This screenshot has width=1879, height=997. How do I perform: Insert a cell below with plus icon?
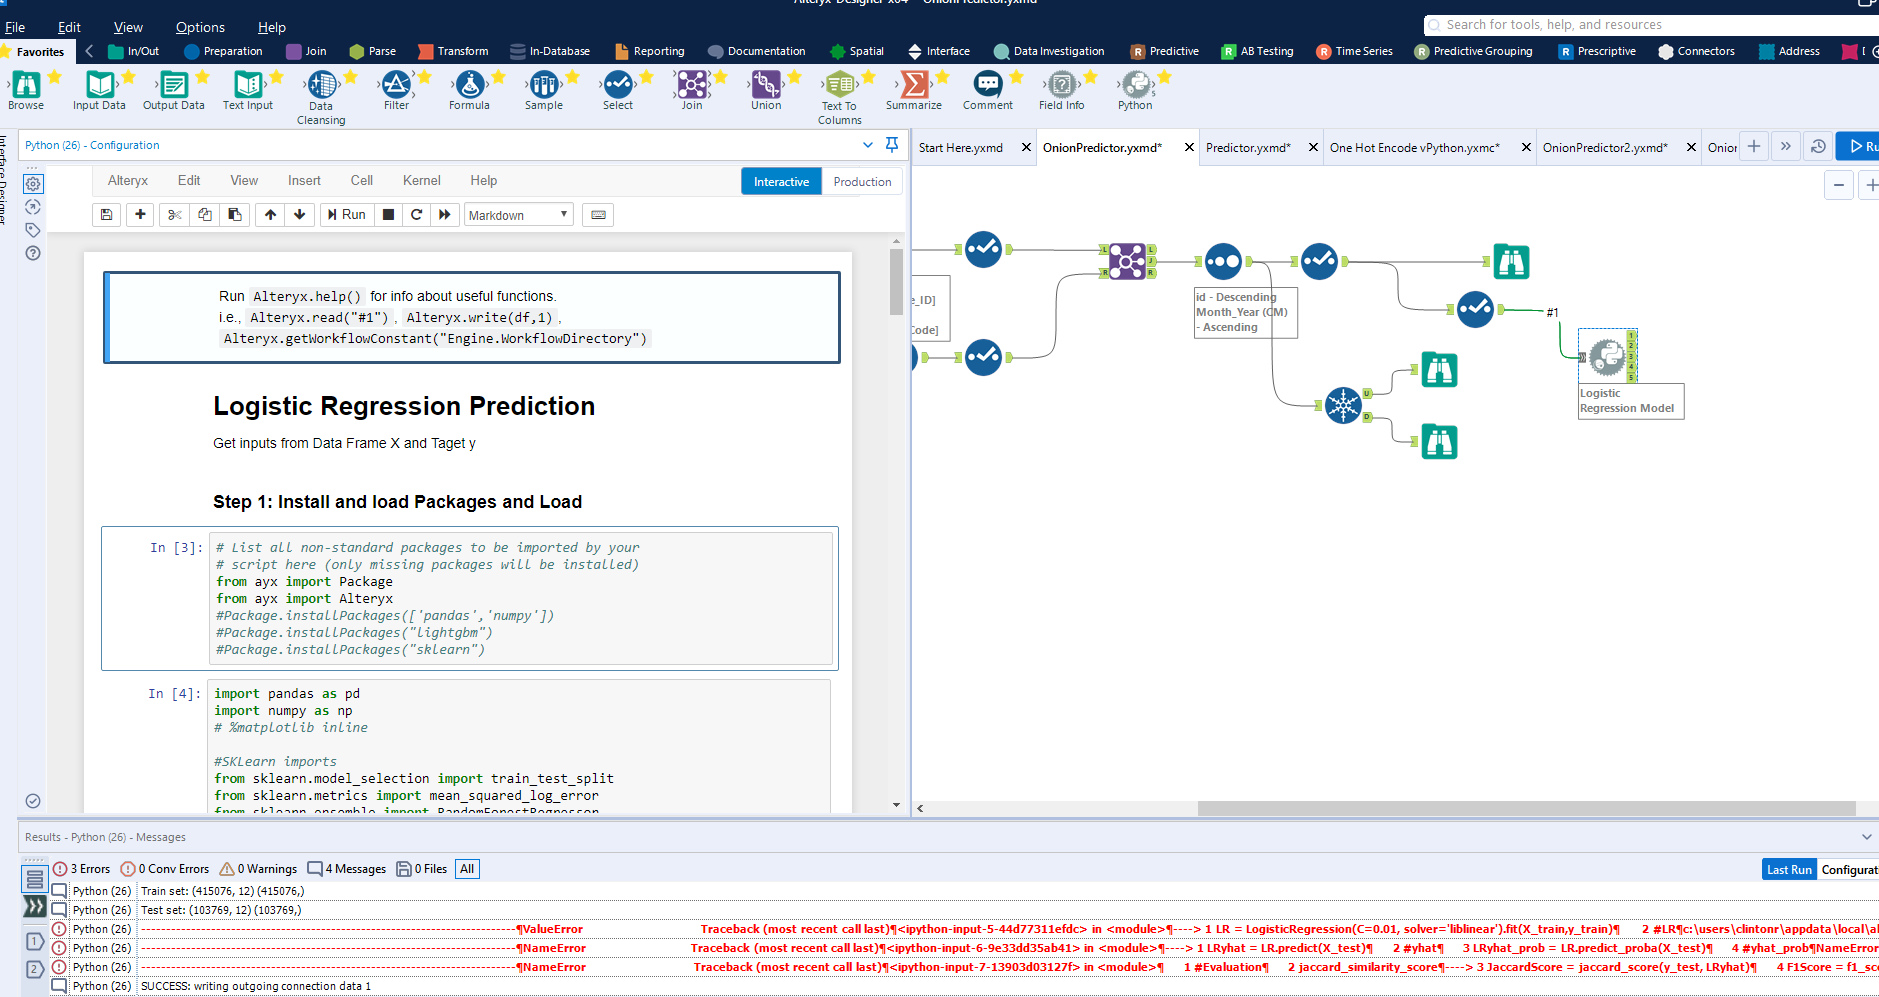click(140, 215)
